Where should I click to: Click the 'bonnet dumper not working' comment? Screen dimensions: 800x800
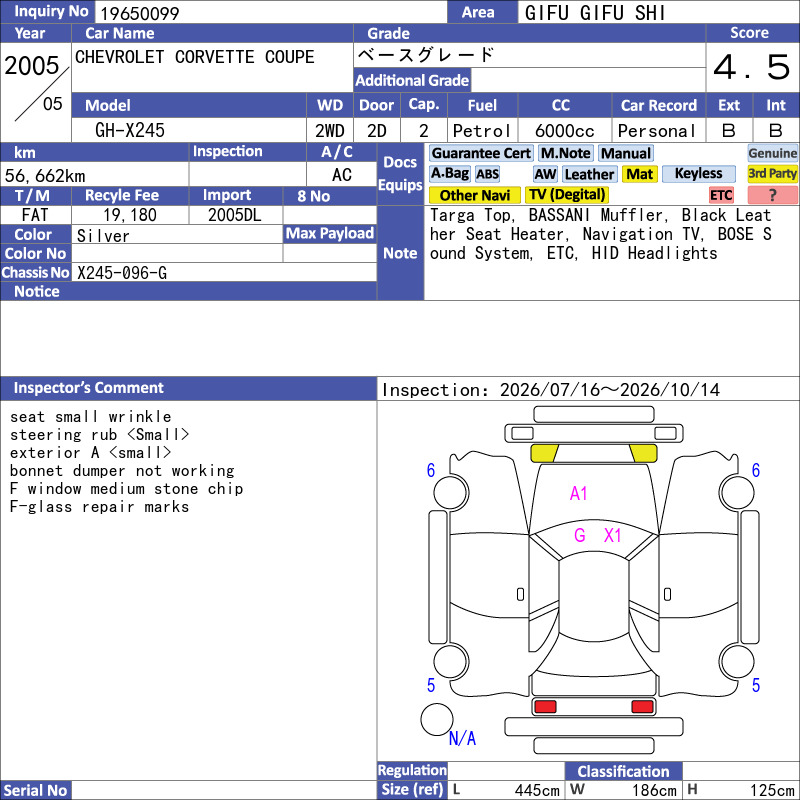tap(122, 470)
